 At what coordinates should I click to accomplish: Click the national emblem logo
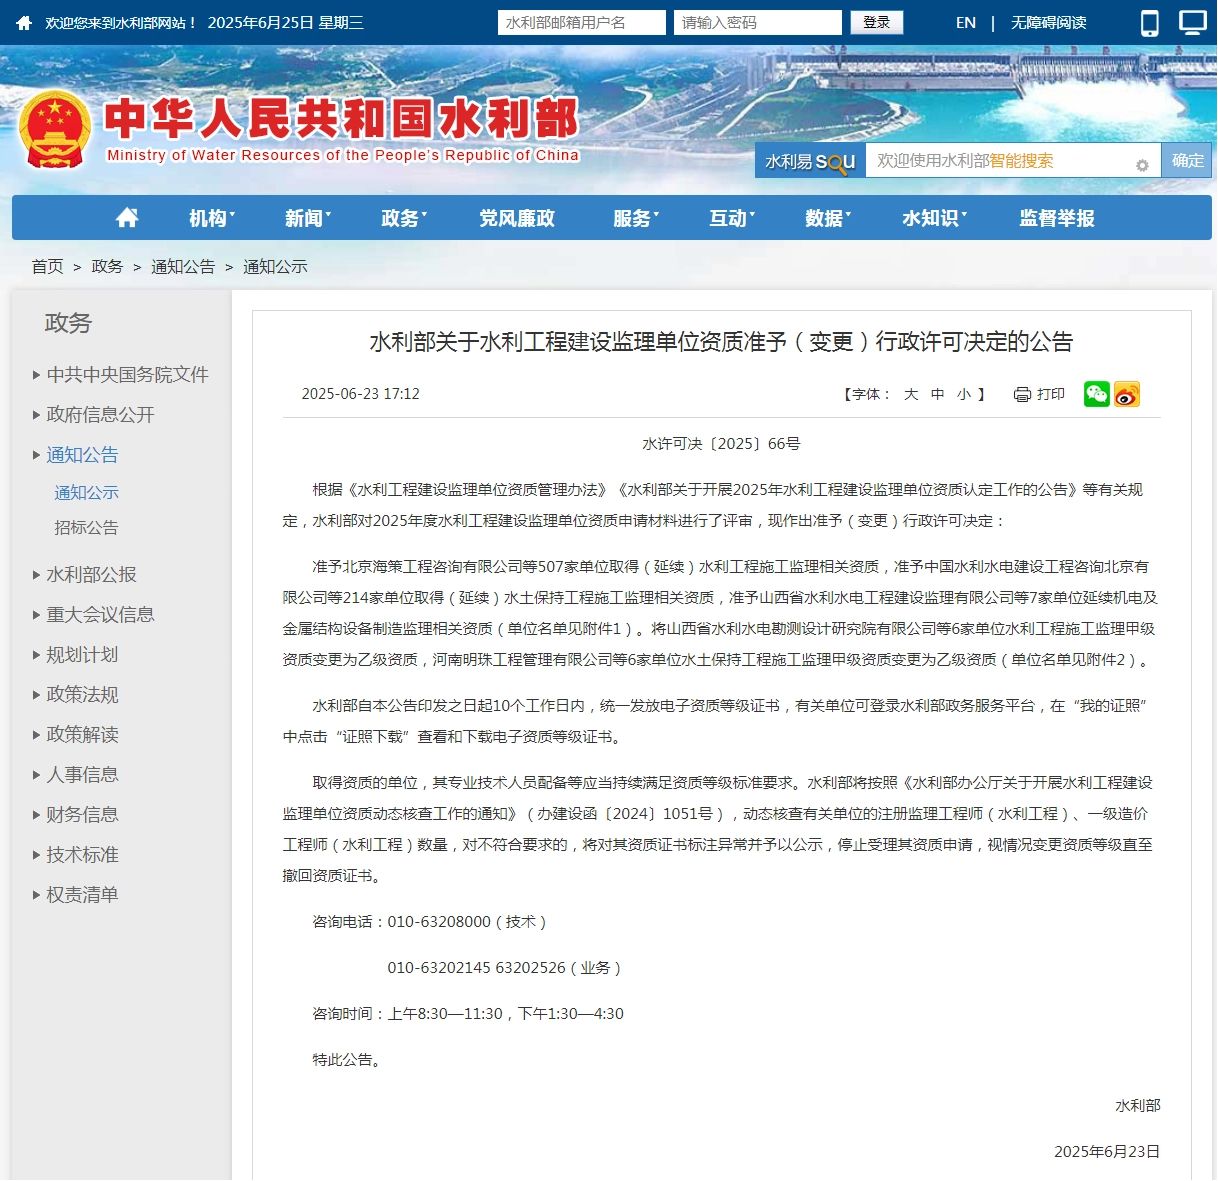pos(56,130)
